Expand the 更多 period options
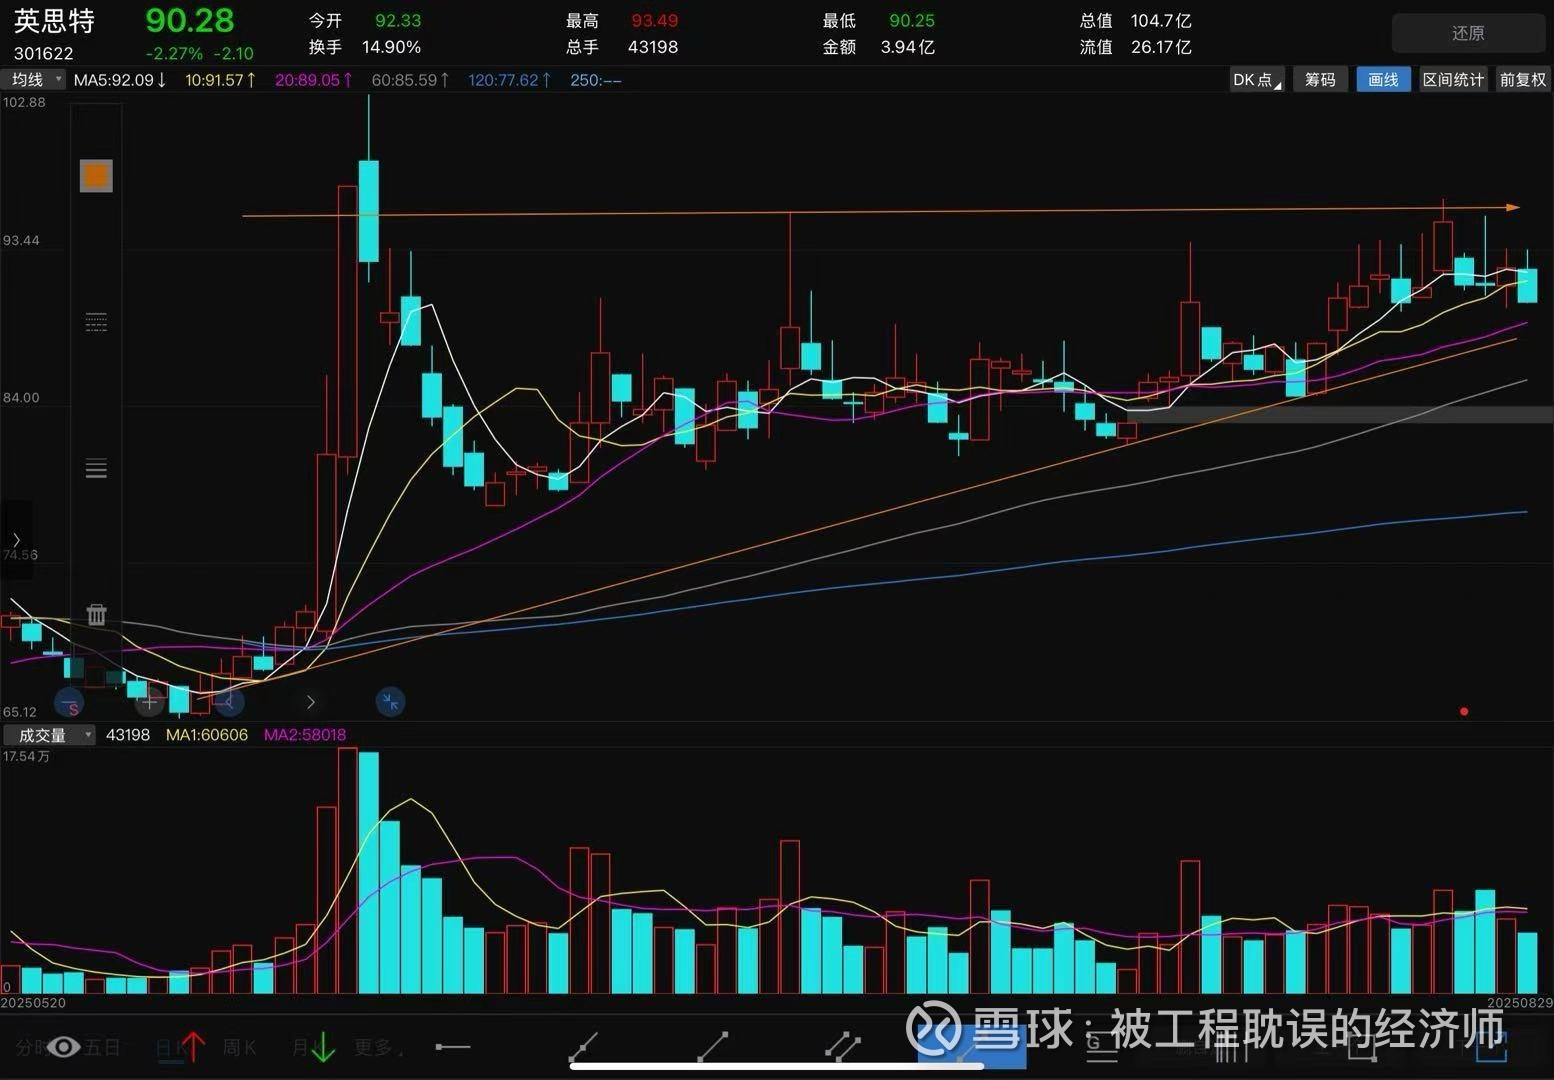 click(379, 1047)
